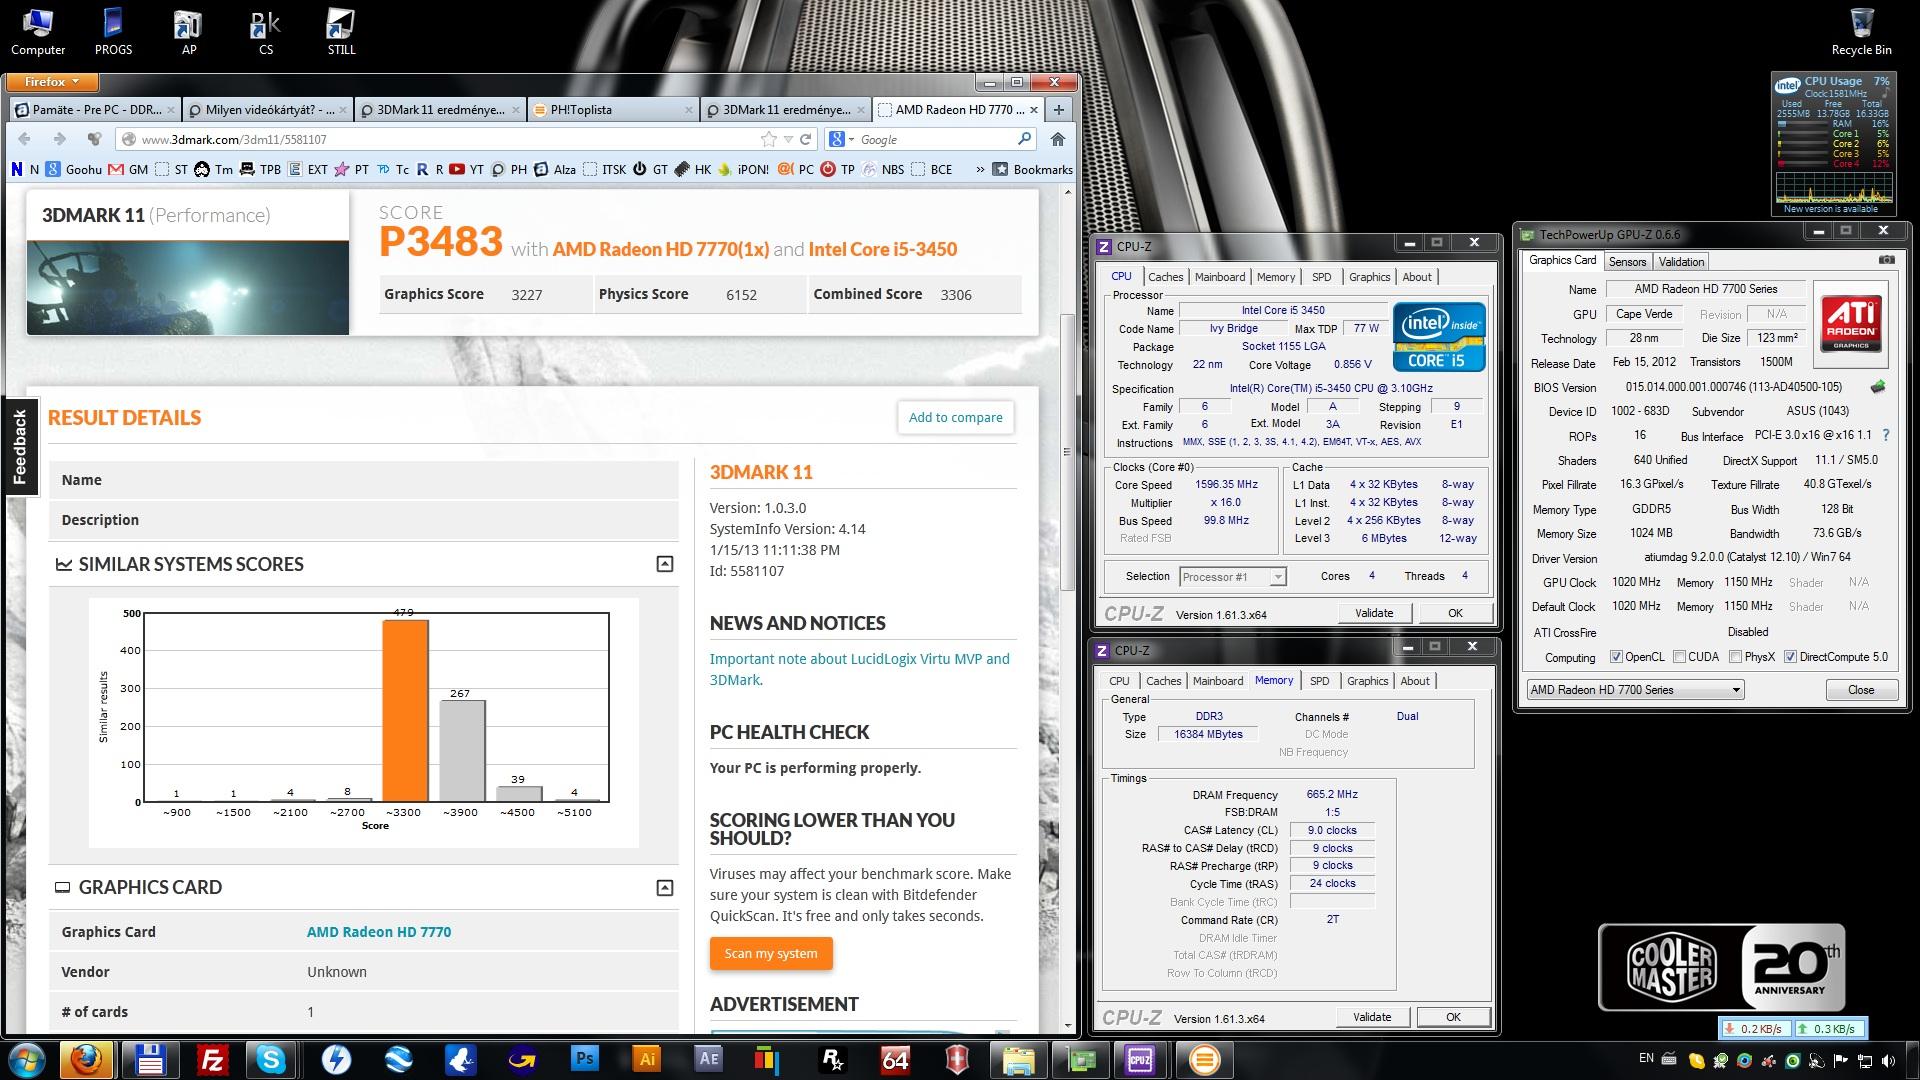Expand the bookmarks overflow chevron

[x=980, y=169]
